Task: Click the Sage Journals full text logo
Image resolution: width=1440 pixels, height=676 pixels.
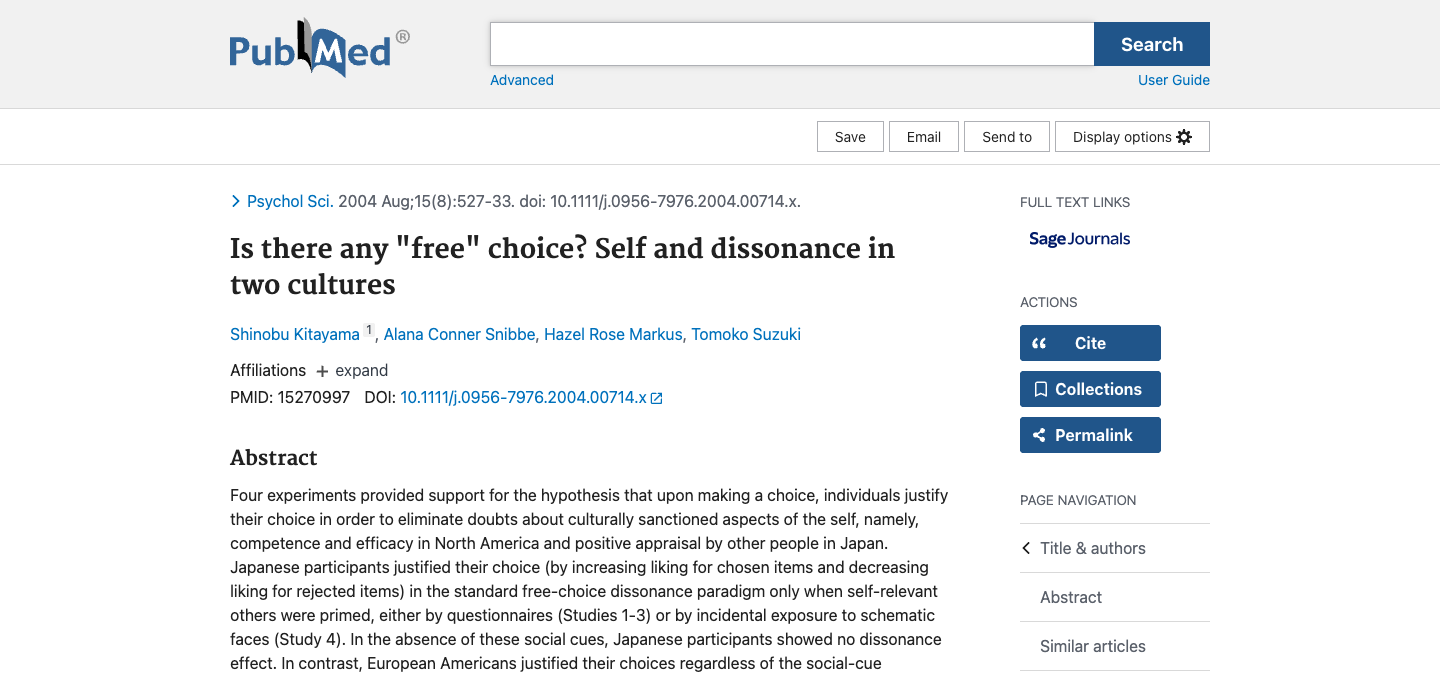Action: pyautogui.click(x=1080, y=239)
